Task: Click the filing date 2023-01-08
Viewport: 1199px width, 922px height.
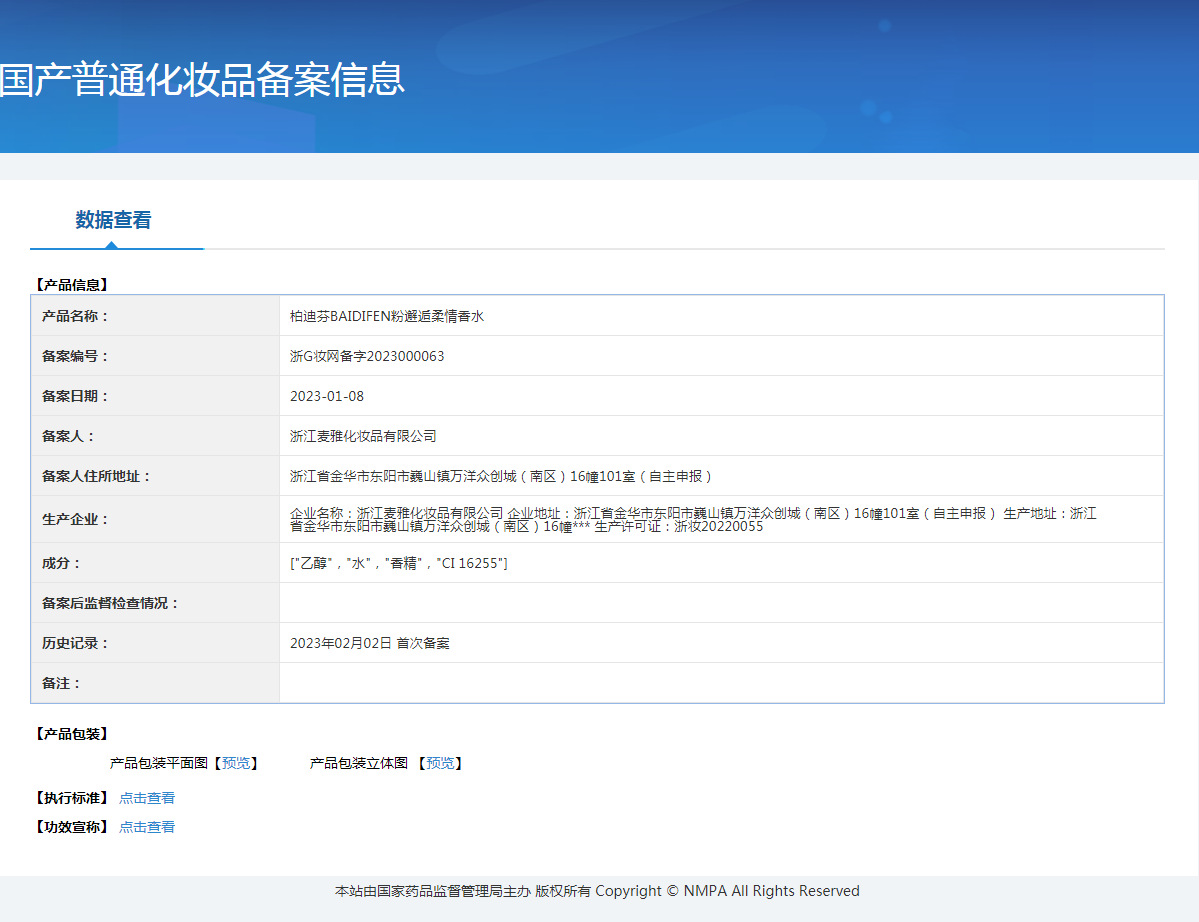Action: point(327,396)
